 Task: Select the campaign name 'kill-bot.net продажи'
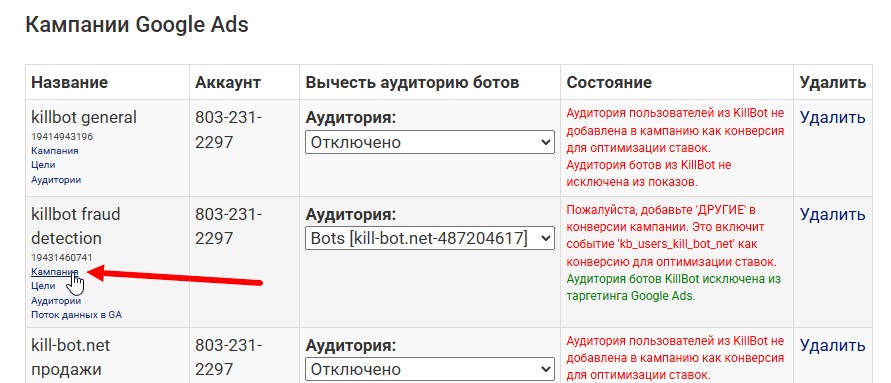70,357
